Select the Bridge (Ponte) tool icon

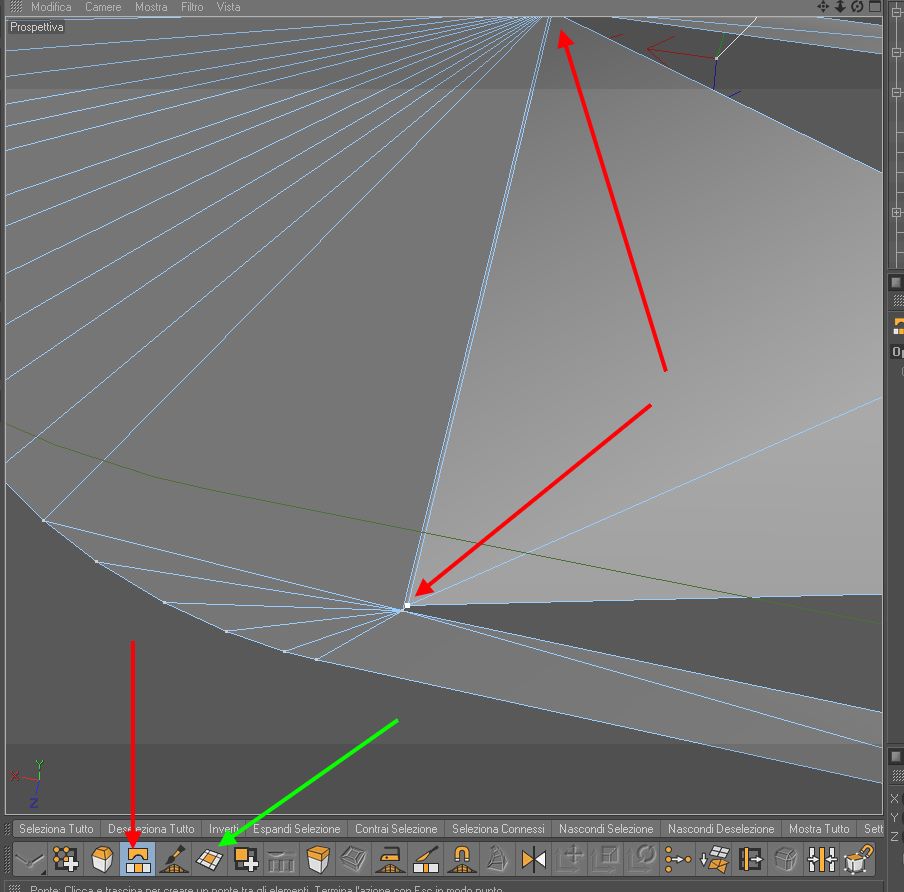pyautogui.click(x=138, y=860)
